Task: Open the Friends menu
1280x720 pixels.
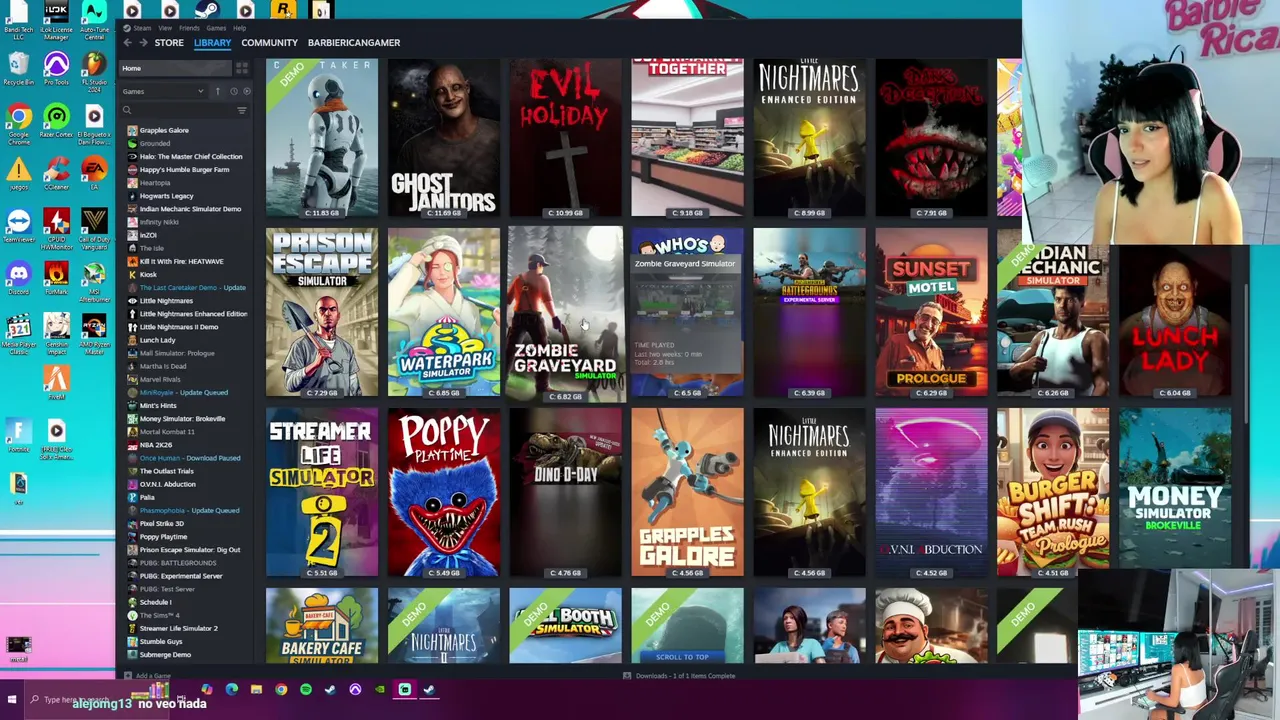Action: pyautogui.click(x=189, y=28)
